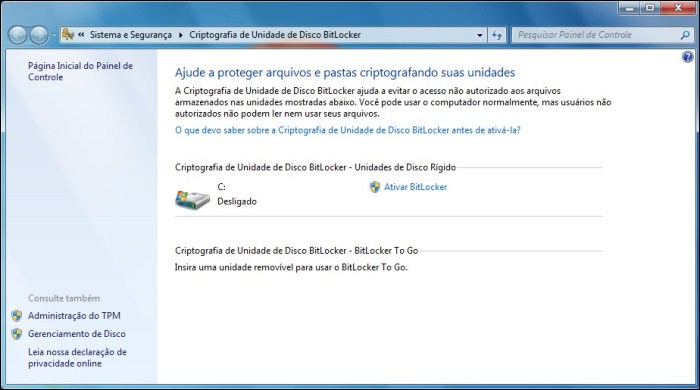
Task: Click the Forward navigation arrow button
Action: 39,35
